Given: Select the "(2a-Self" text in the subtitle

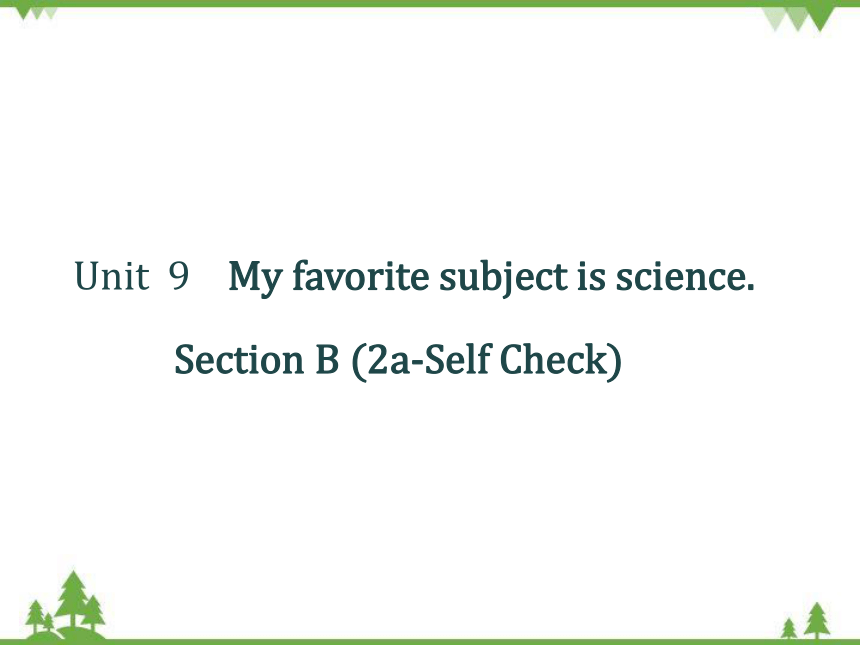Looking at the screenshot, I should [x=421, y=361].
